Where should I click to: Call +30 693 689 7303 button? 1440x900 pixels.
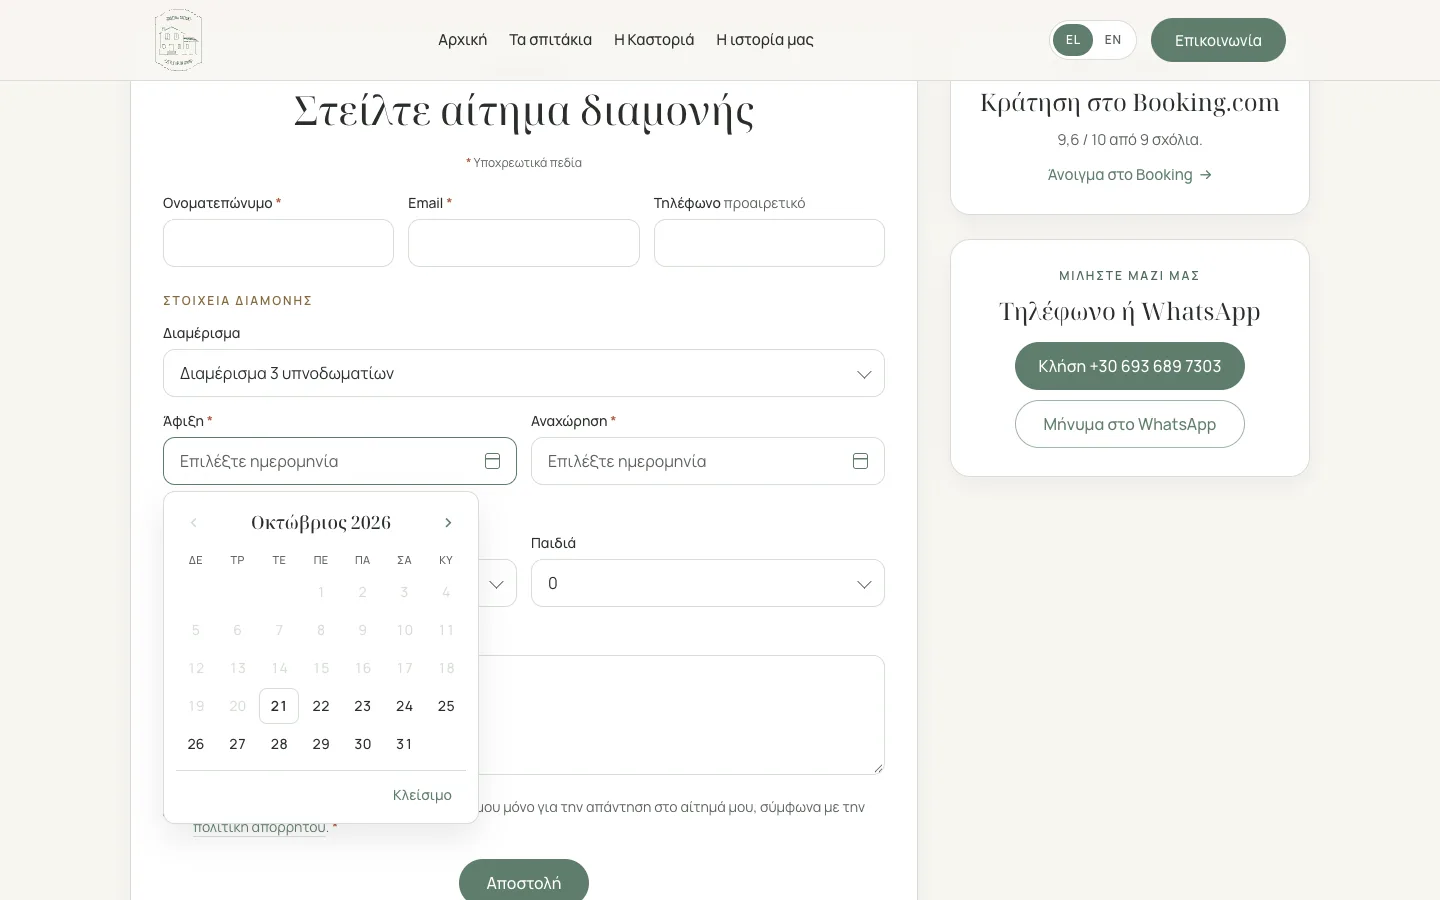coord(1130,366)
